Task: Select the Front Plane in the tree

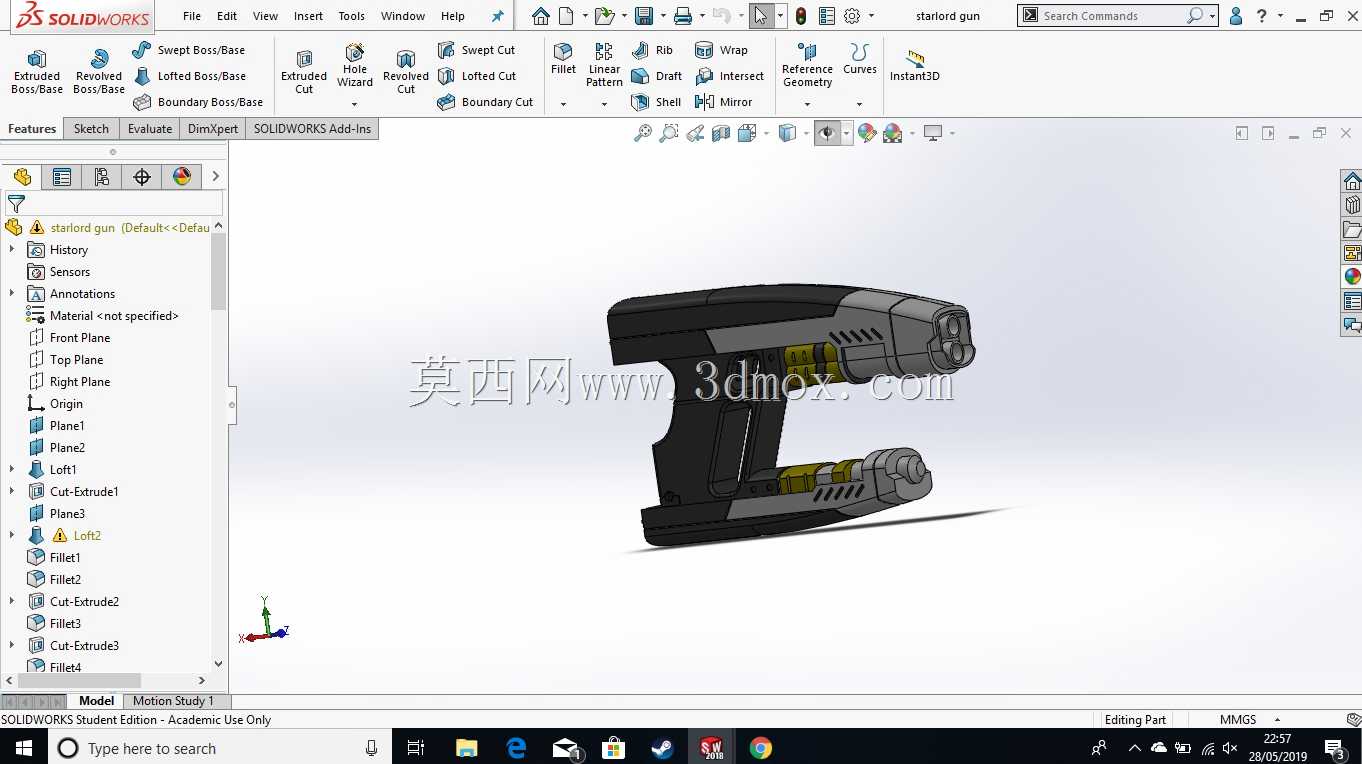Action: tap(80, 338)
